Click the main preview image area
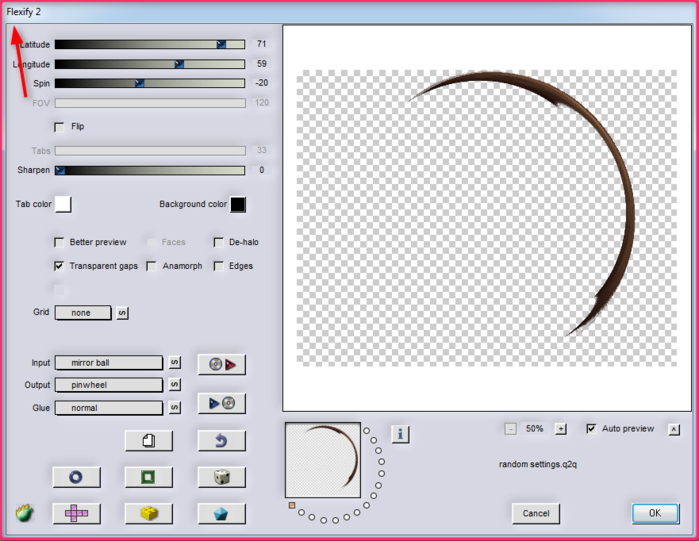Screen dimensions: 699x541 click(487, 218)
